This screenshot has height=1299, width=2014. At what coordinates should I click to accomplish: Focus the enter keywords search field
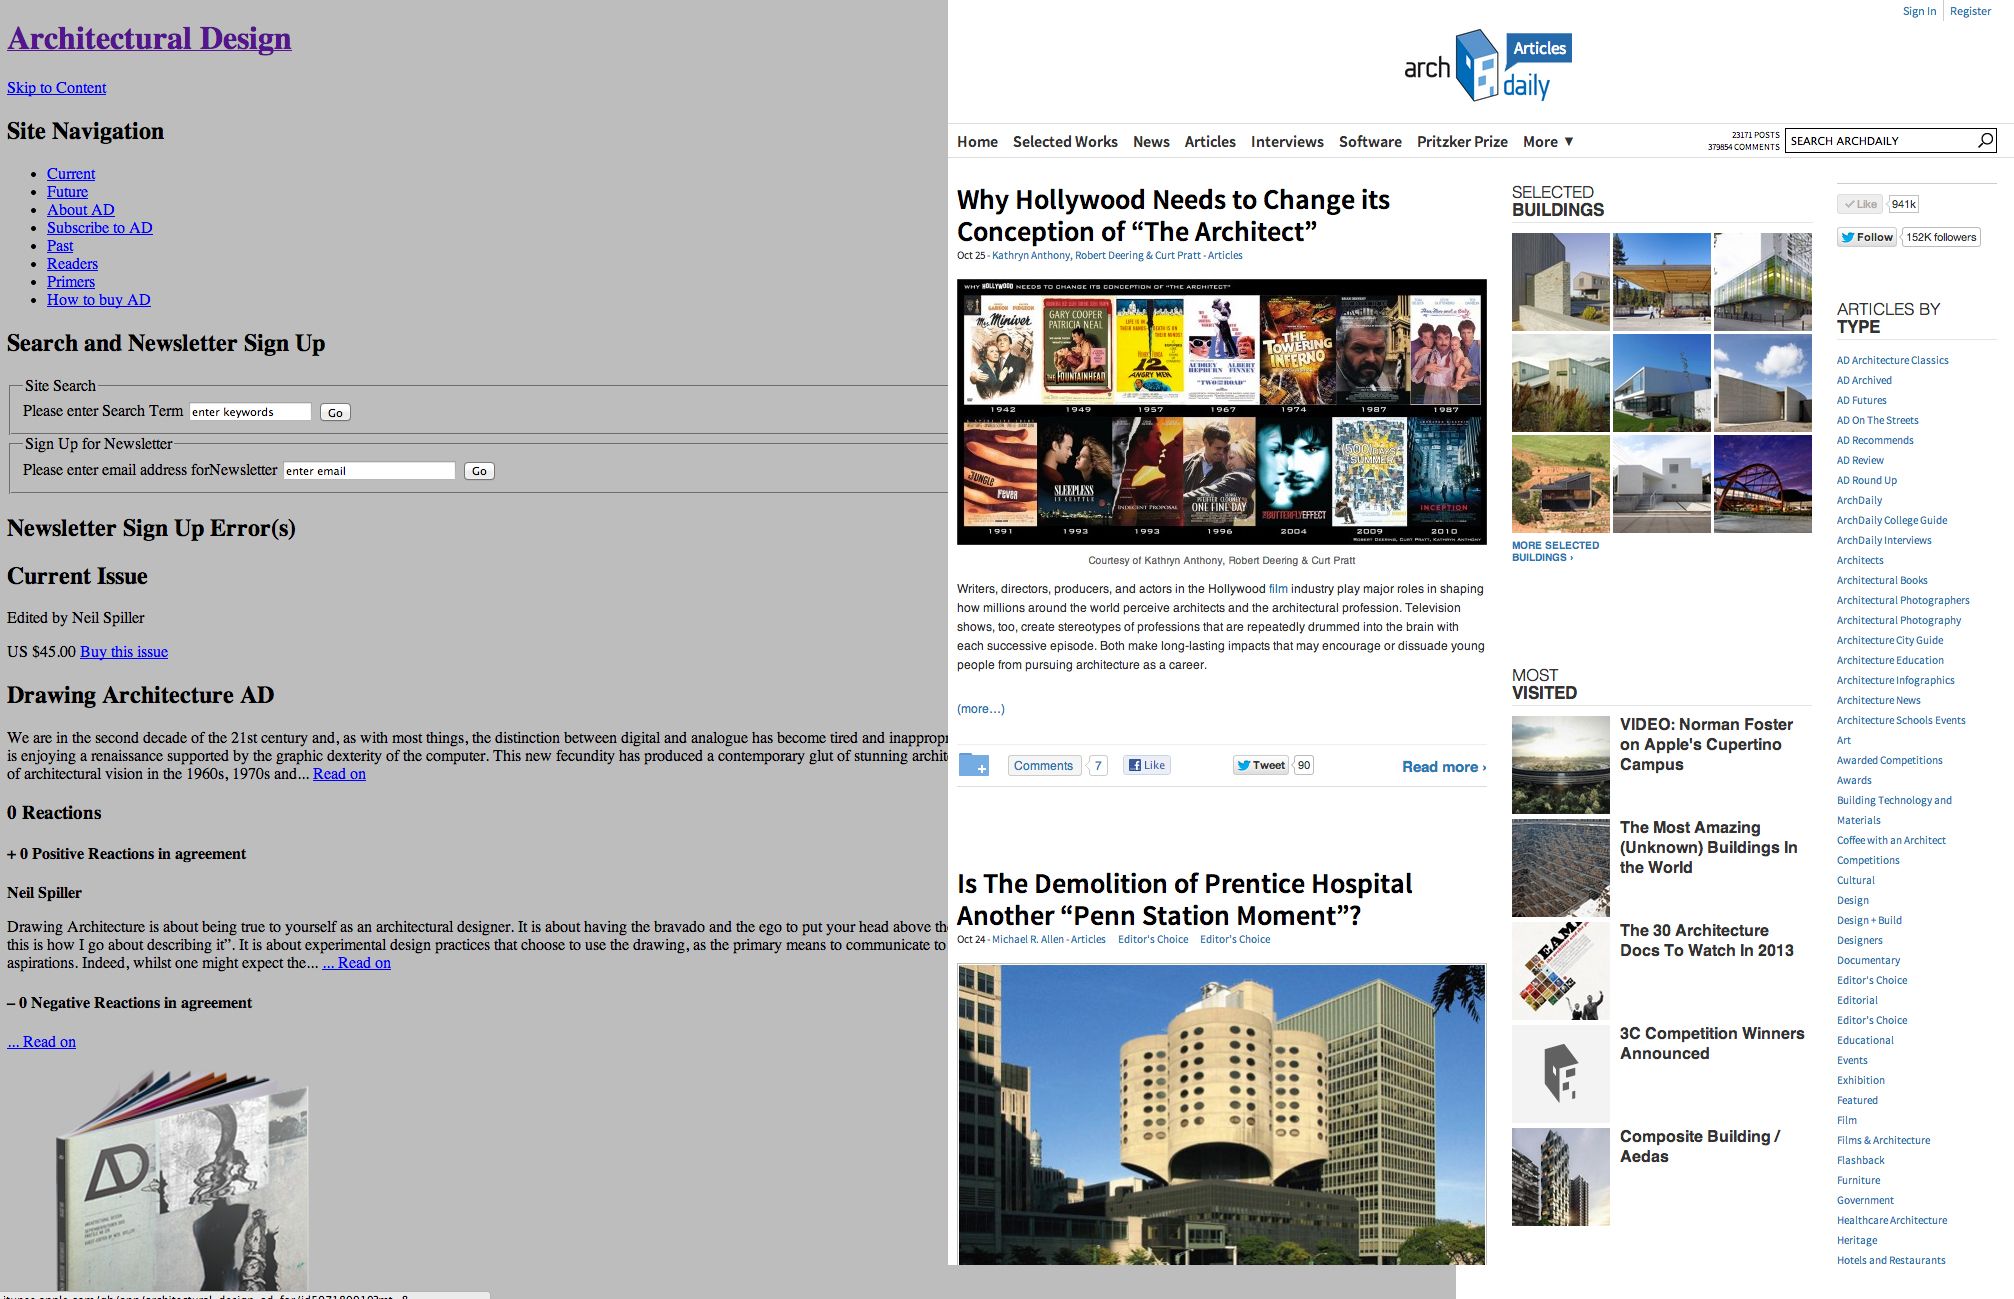click(x=250, y=412)
